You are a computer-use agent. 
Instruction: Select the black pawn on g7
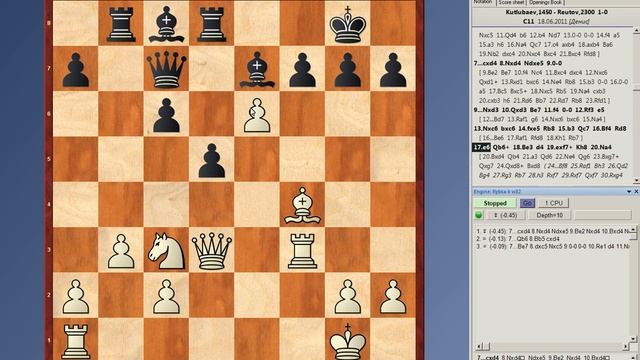point(347,70)
